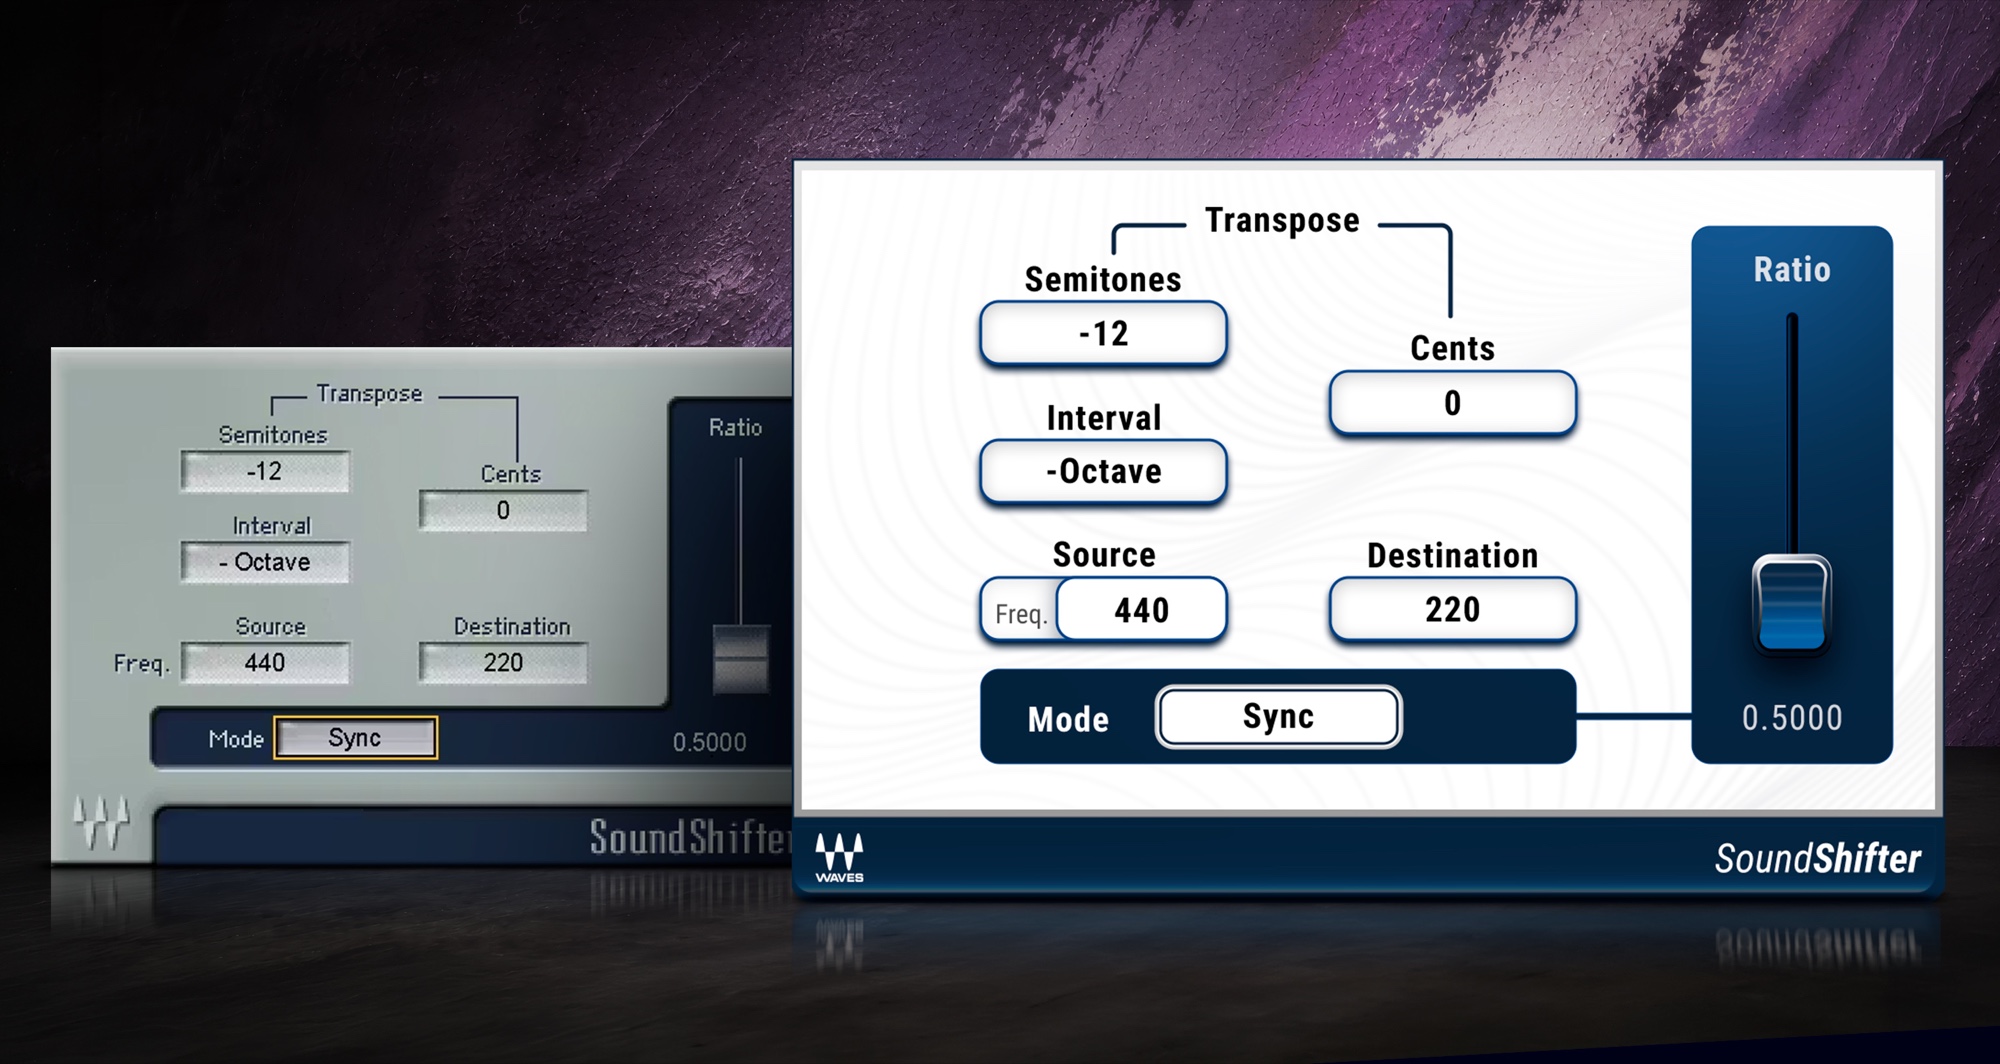
Task: Click the Ratio value 0.5000 in the new plugin
Action: [1791, 717]
